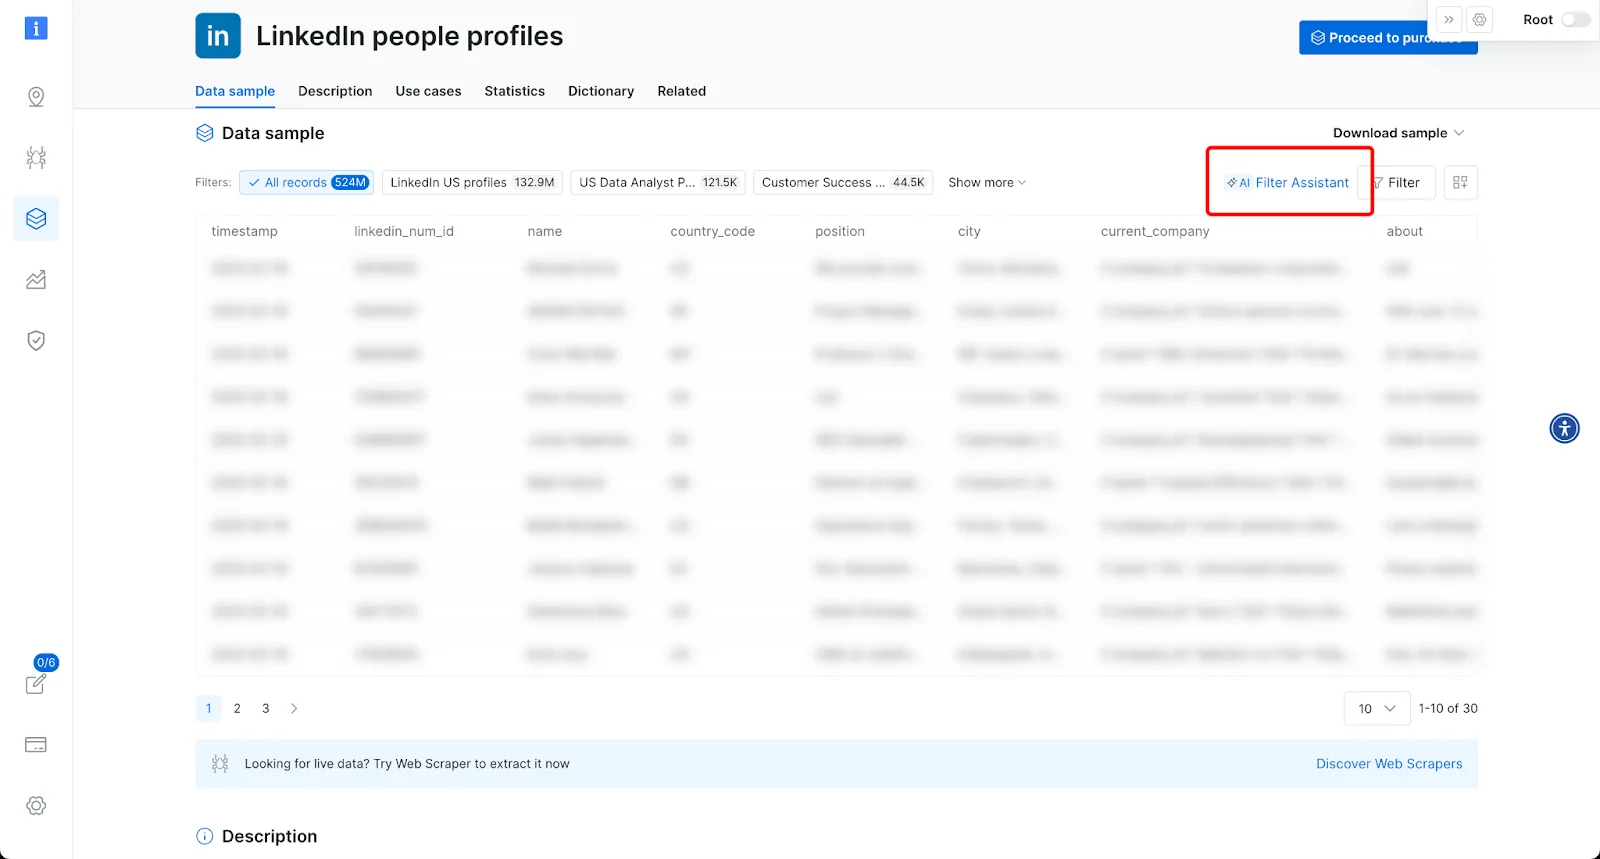Viewport: 1600px width, 859px height.
Task: Click the Filter button
Action: [1397, 182]
